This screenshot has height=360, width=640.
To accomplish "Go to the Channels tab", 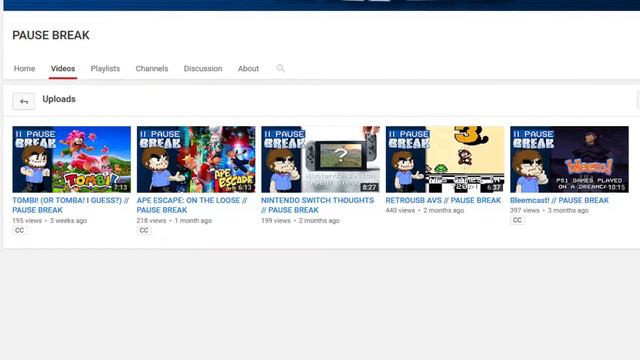I will 152,69.
